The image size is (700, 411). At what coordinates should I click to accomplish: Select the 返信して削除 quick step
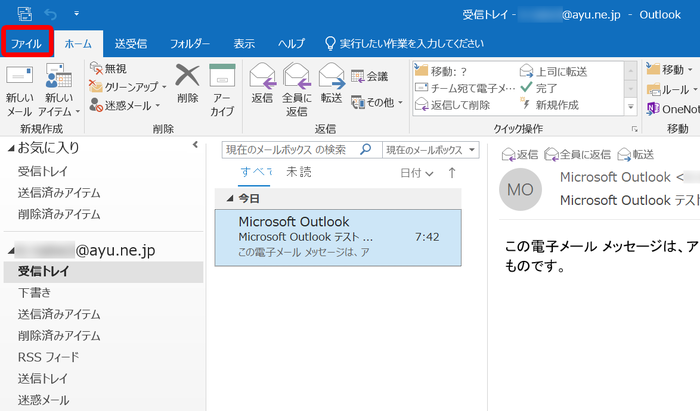pyautogui.click(x=453, y=105)
